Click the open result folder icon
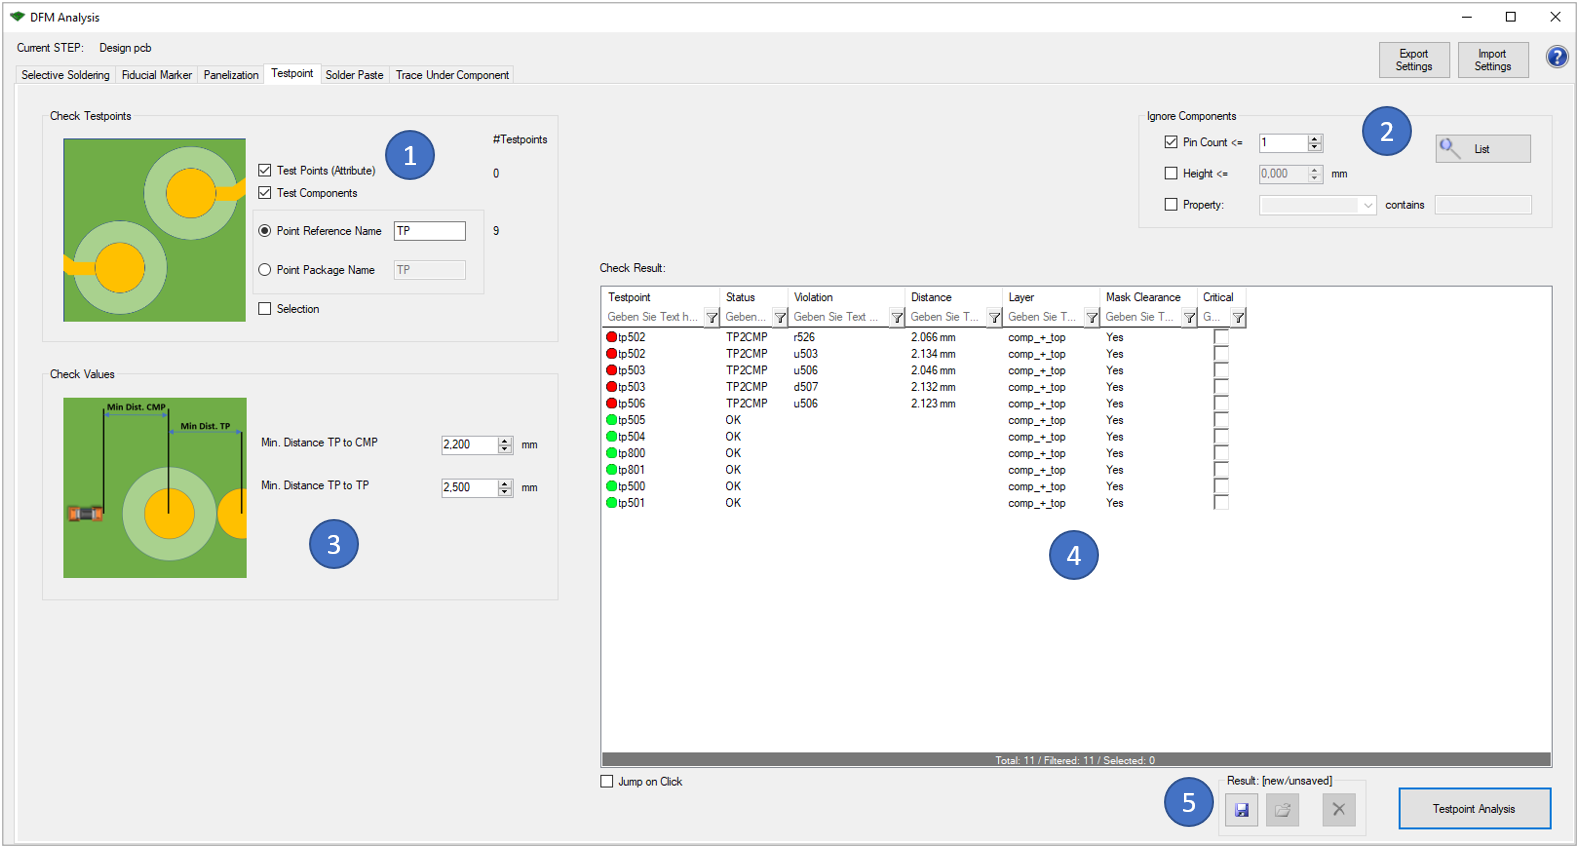The image size is (1578, 847). coord(1283,809)
